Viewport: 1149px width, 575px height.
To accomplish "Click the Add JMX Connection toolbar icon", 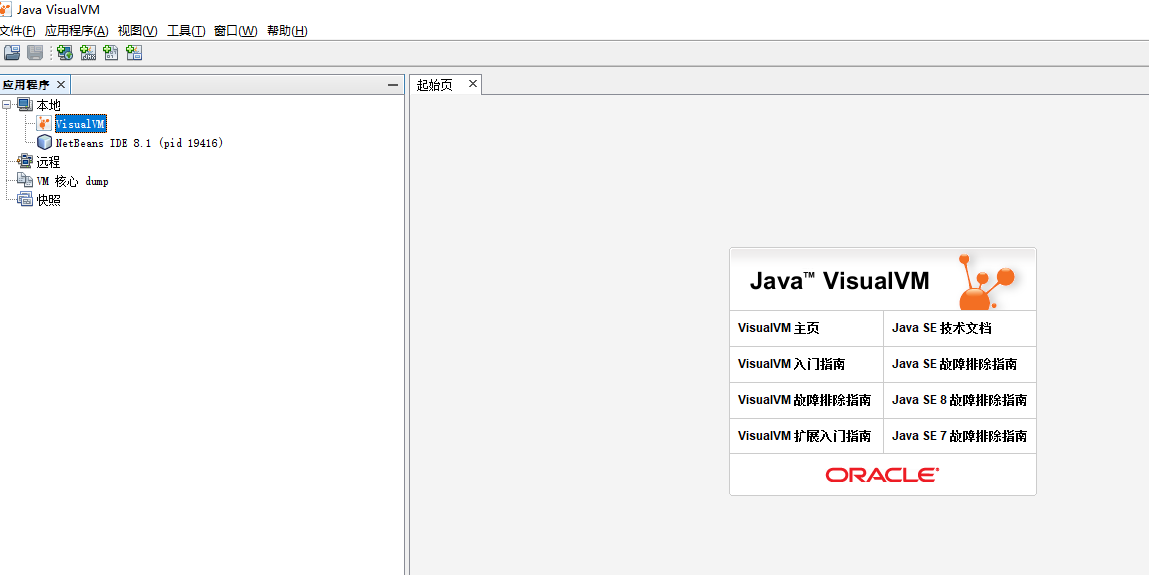I will click(x=88, y=53).
